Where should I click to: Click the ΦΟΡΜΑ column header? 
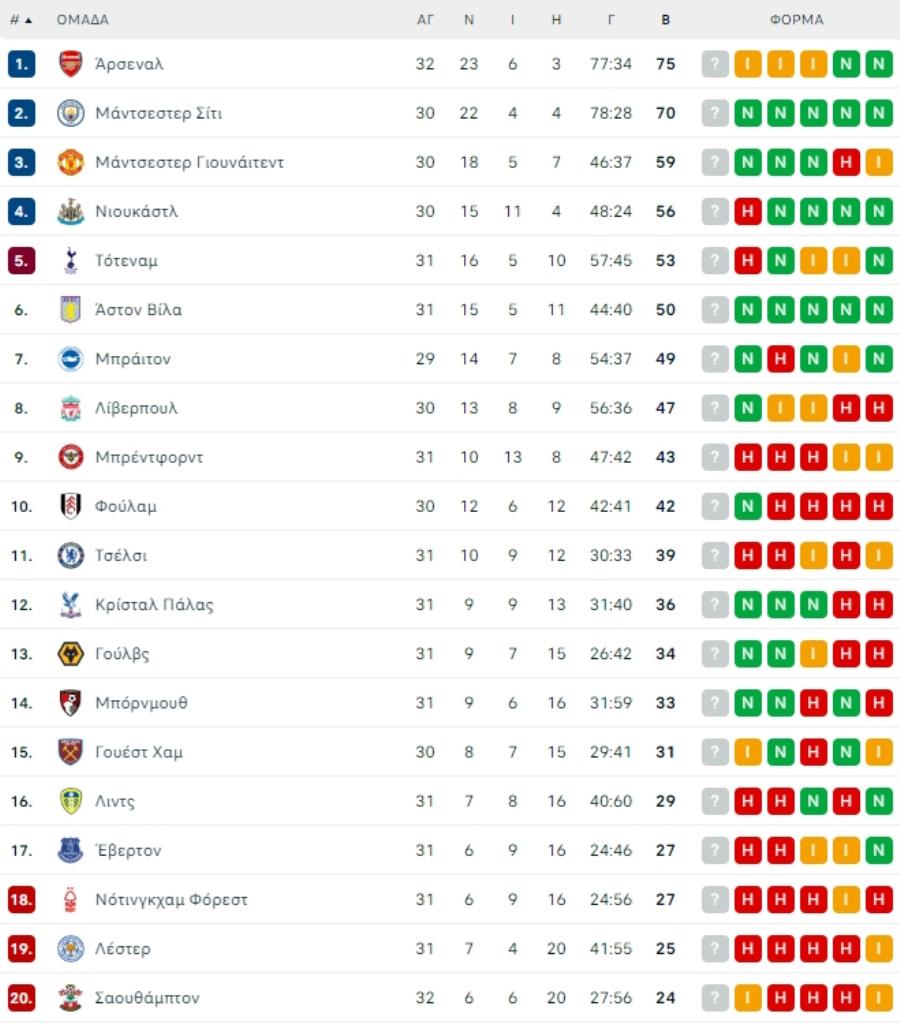pyautogui.click(x=797, y=20)
